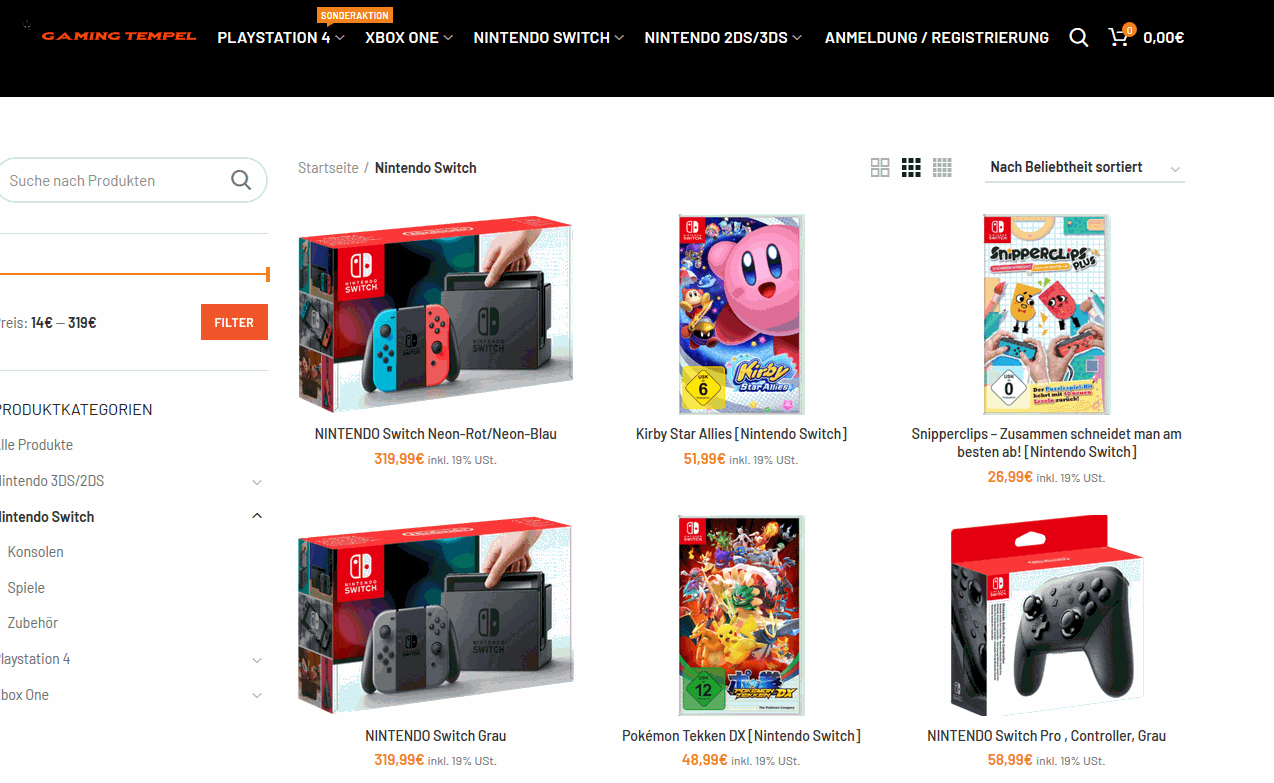Expand the Xbox One sidebar category chevron
Screen dimensions: 1274x783
pos(257,695)
